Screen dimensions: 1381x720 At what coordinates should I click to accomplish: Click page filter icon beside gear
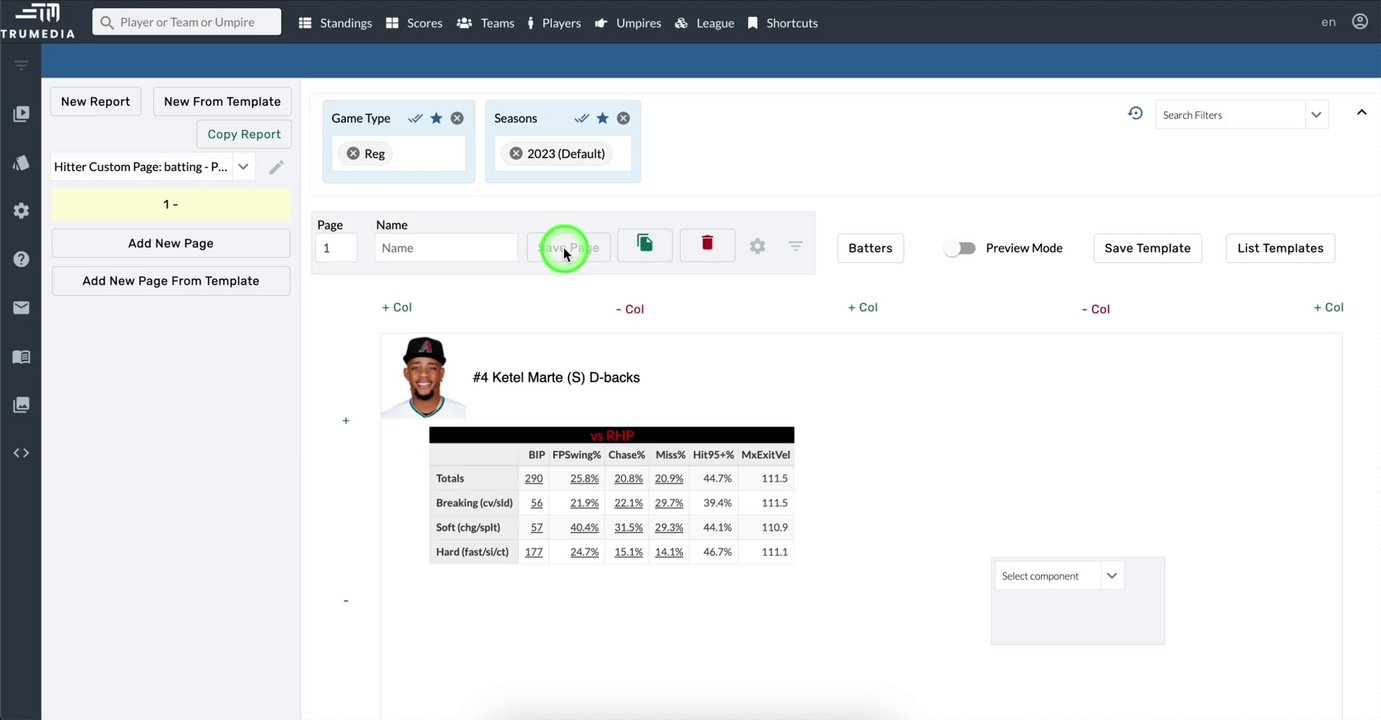click(795, 246)
